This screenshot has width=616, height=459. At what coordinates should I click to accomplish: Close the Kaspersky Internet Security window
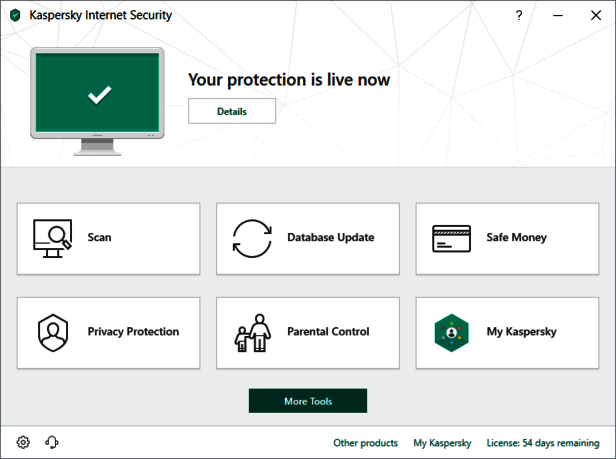pyautogui.click(x=595, y=15)
